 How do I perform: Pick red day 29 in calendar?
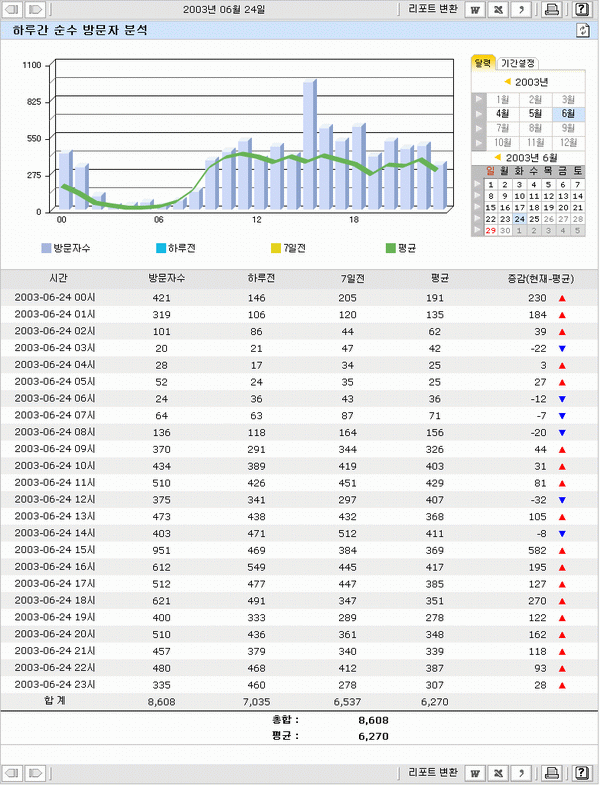490,230
